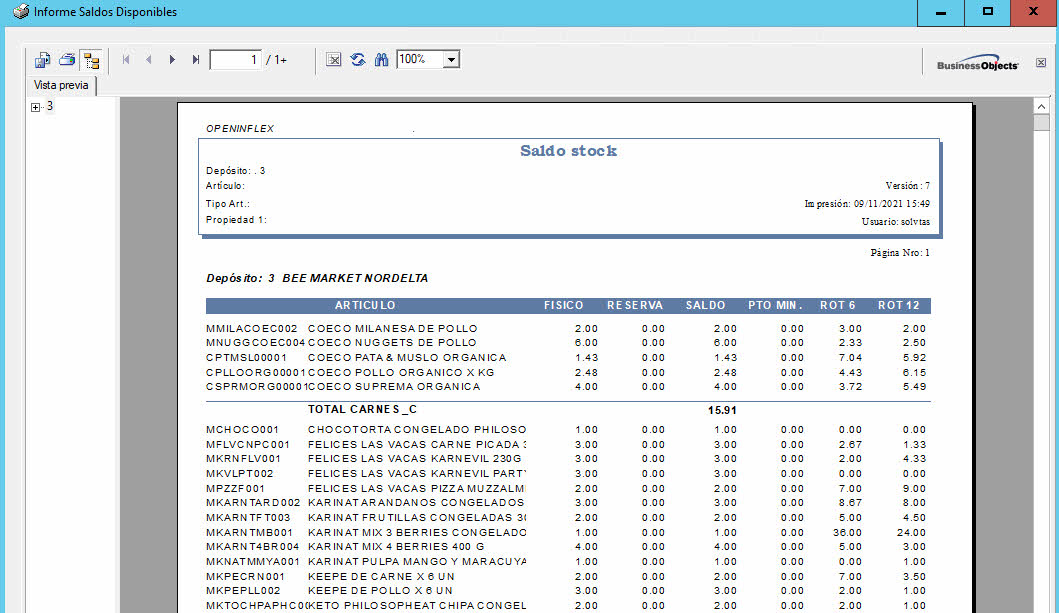Viewport: 1059px width, 613px height.
Task: Open the binoculars search text tool
Action: [x=382, y=60]
